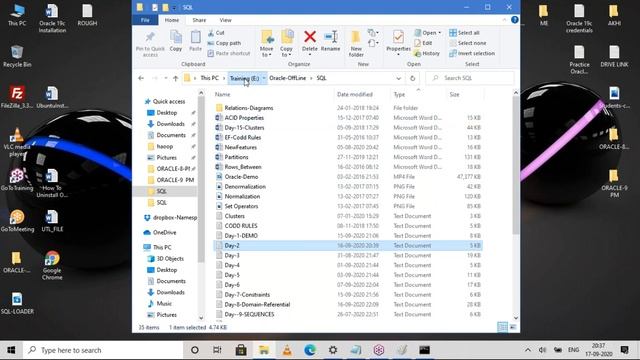This screenshot has height=360, width=640.
Task: Click the Windows Start button
Action: point(11,350)
